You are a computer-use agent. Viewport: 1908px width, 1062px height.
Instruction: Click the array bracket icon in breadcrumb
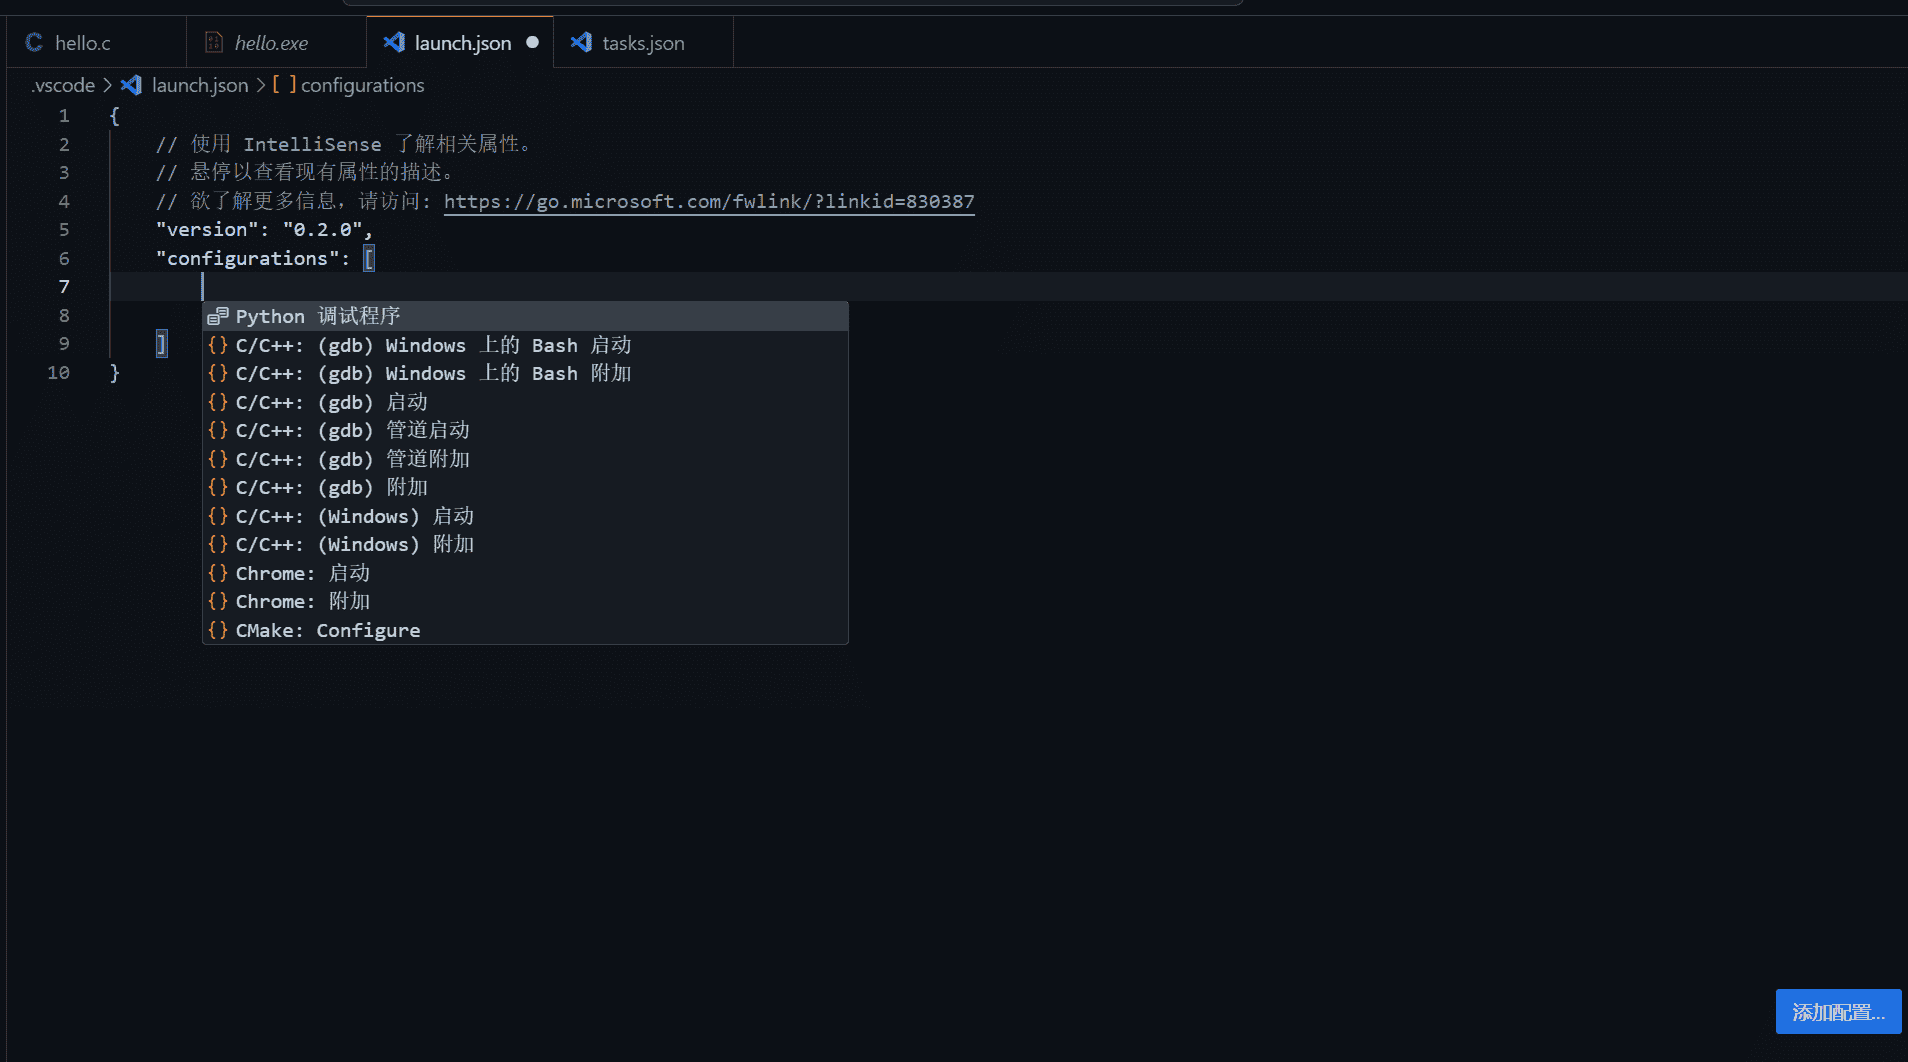284,85
